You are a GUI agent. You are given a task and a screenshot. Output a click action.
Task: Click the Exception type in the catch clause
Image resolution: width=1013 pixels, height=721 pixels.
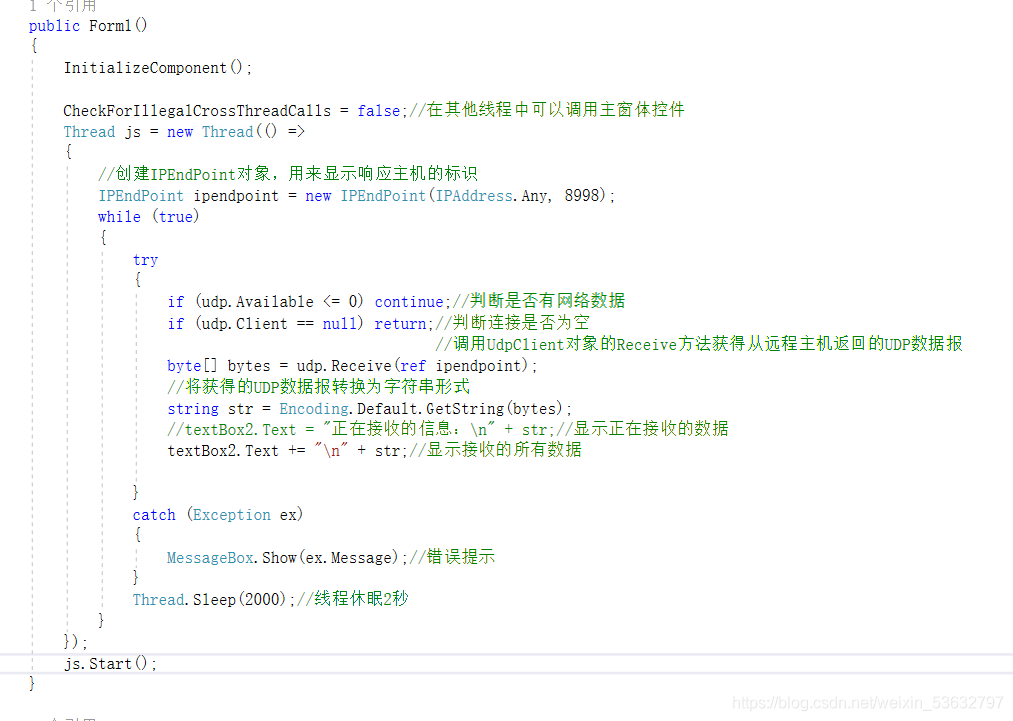pyautogui.click(x=232, y=514)
